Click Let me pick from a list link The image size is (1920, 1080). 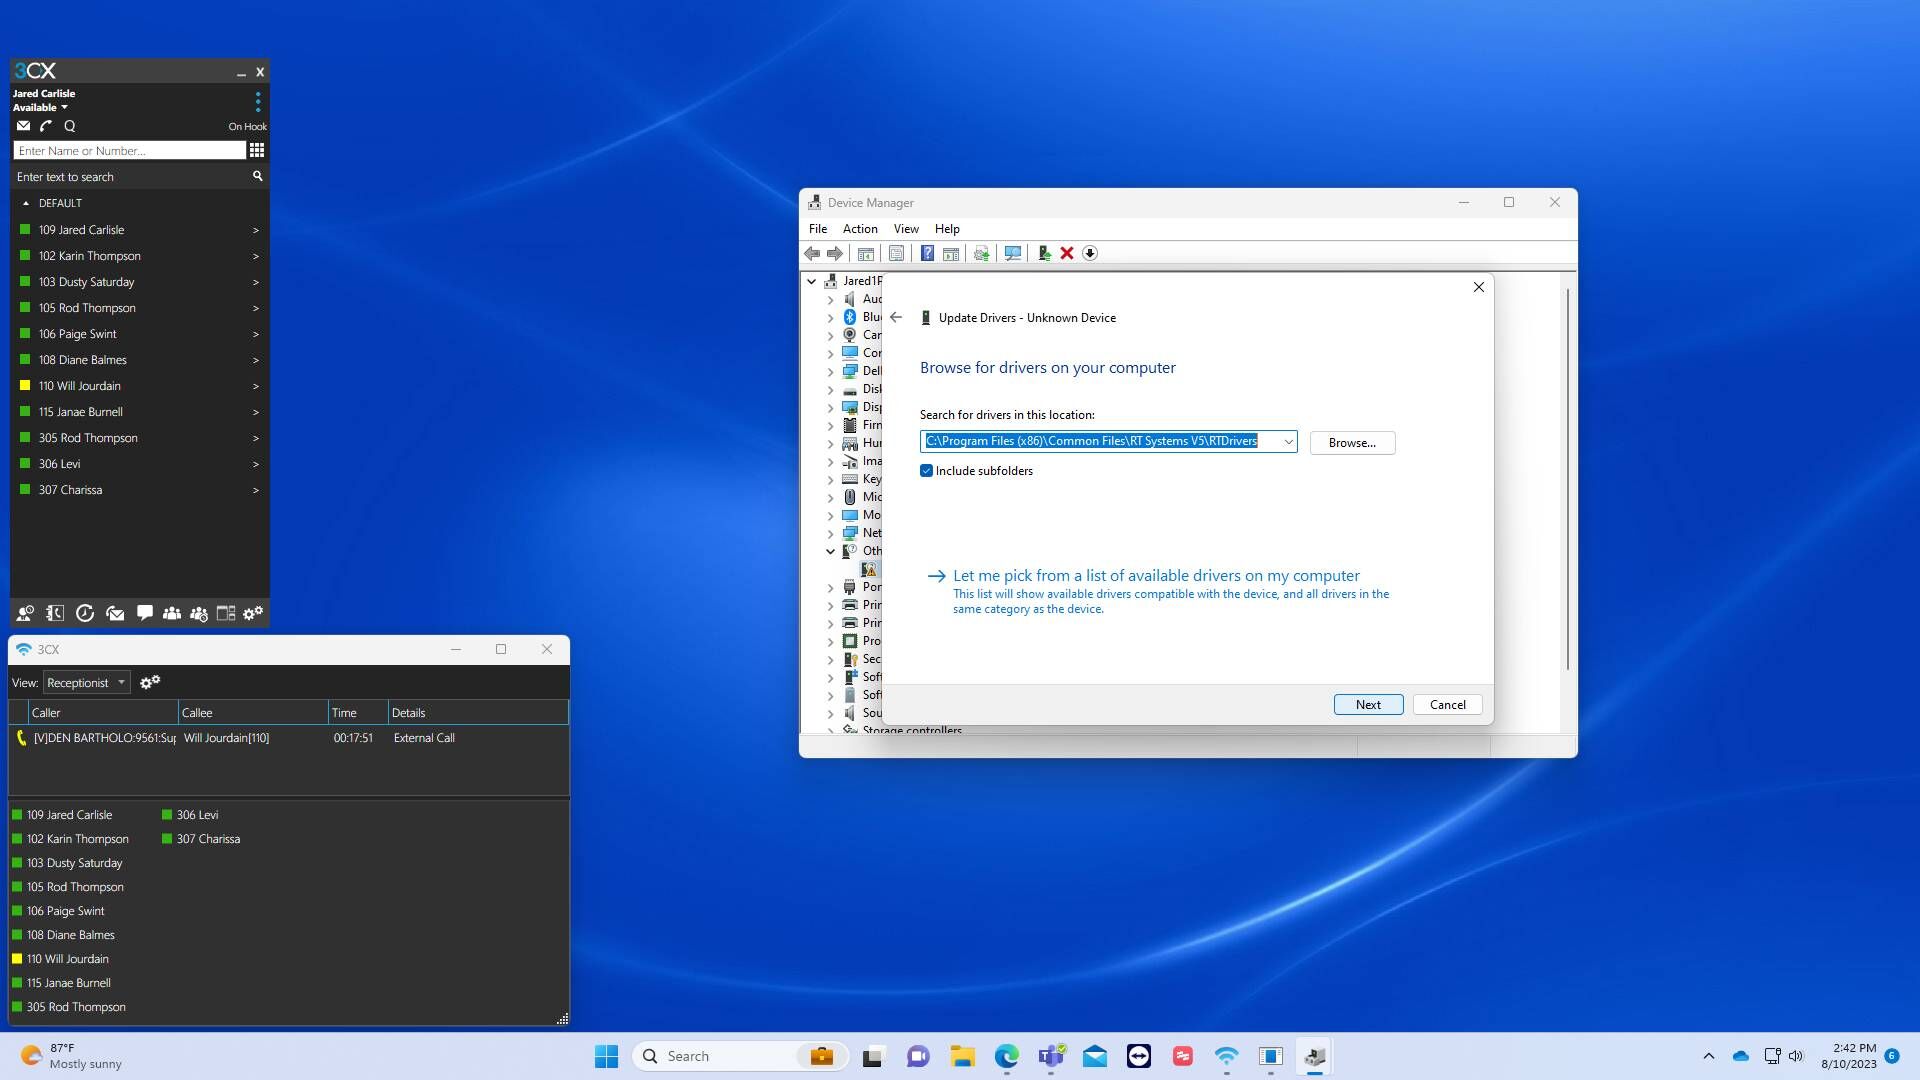pos(1156,576)
